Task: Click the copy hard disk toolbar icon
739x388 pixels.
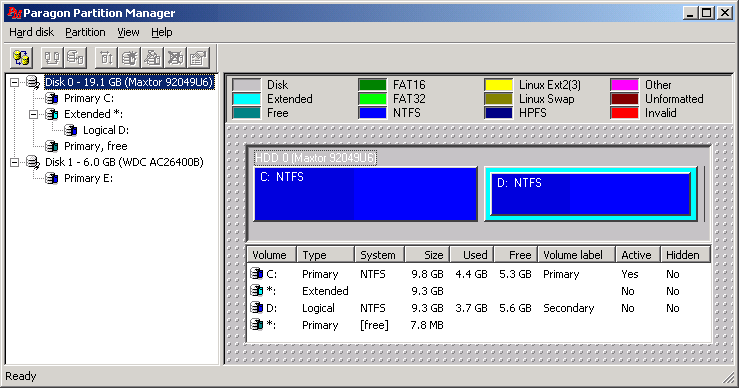Action: point(75,58)
